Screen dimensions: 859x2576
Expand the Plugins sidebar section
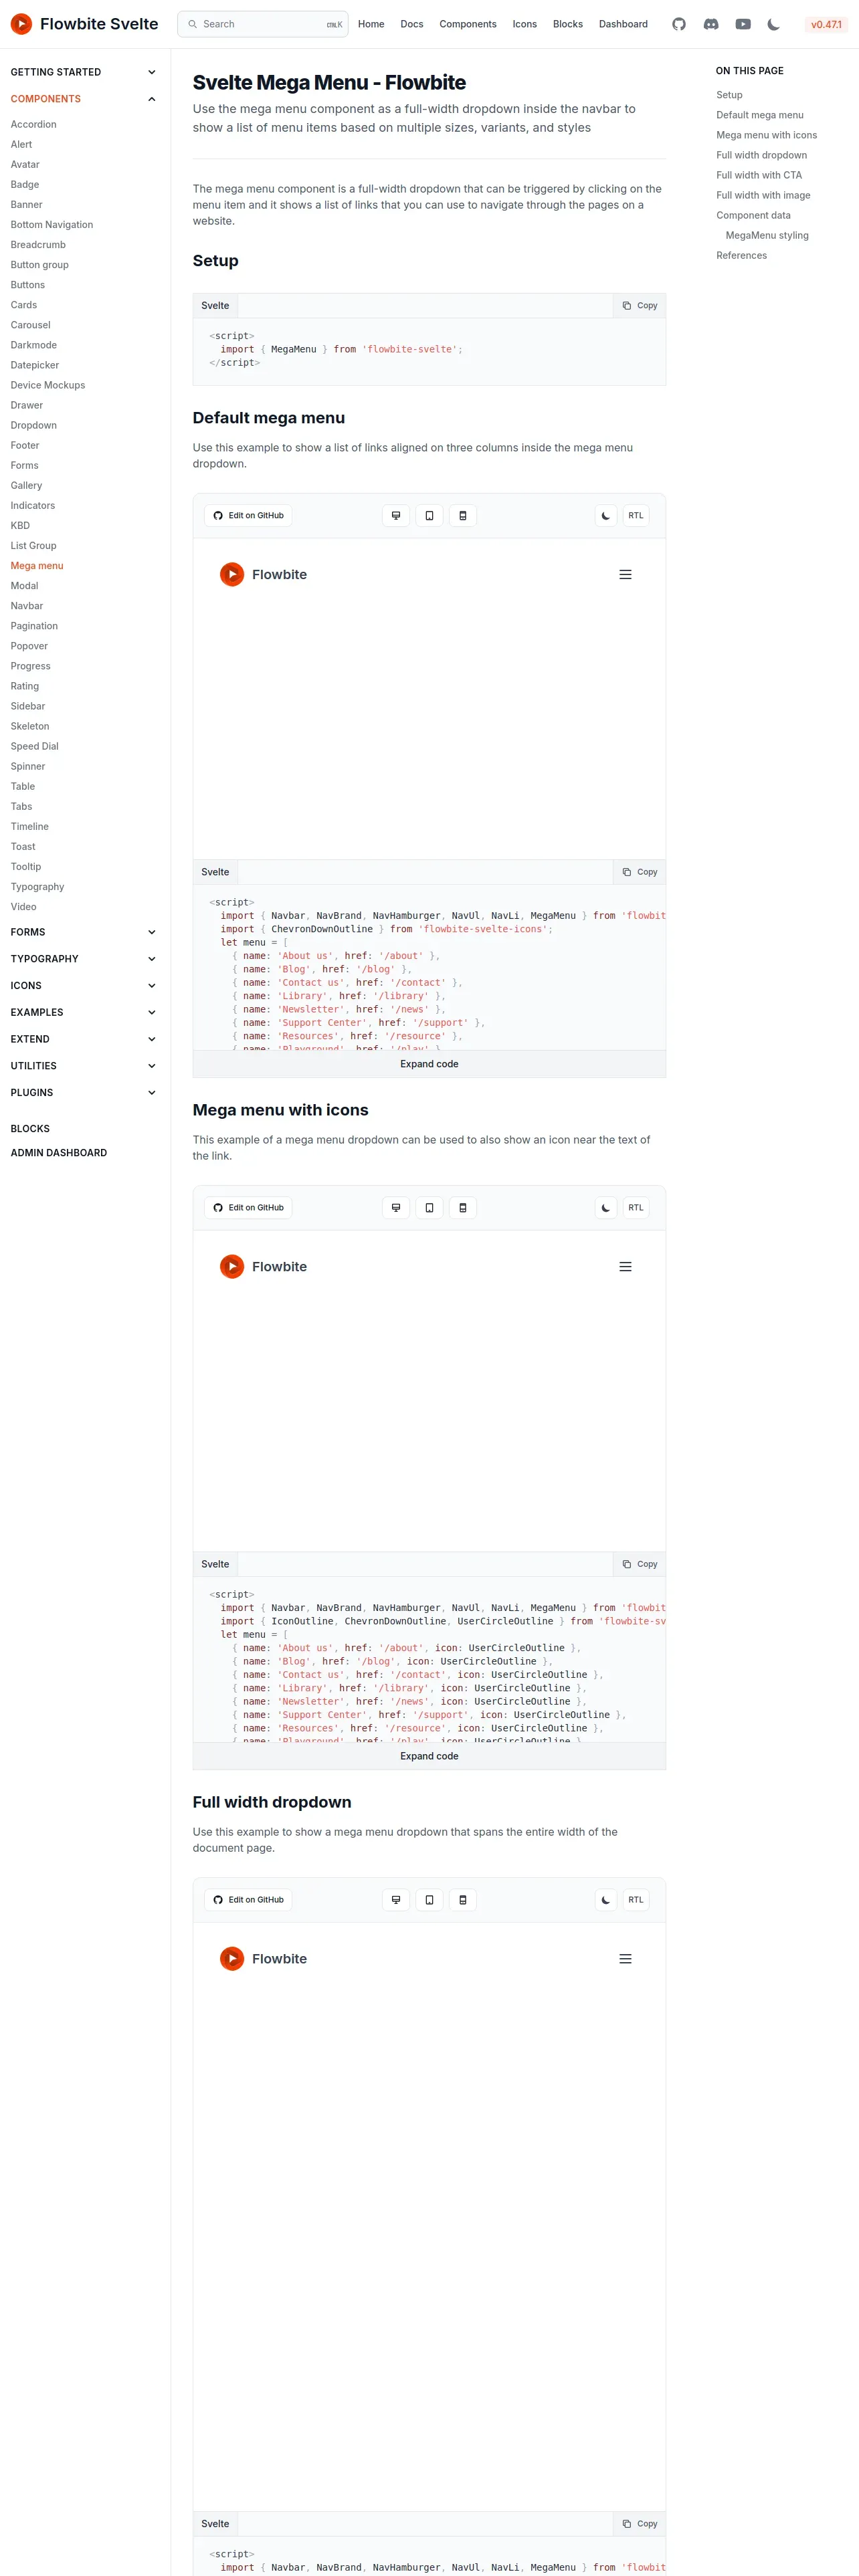click(84, 1093)
